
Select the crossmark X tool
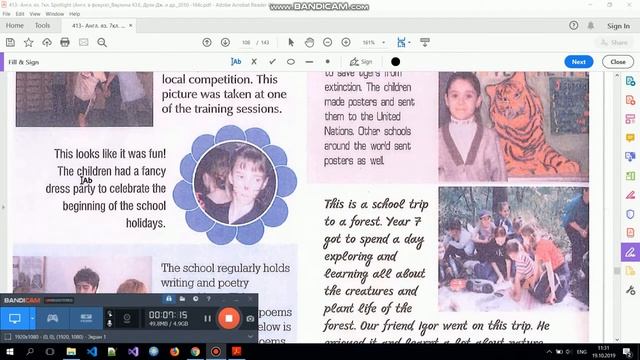(254, 62)
